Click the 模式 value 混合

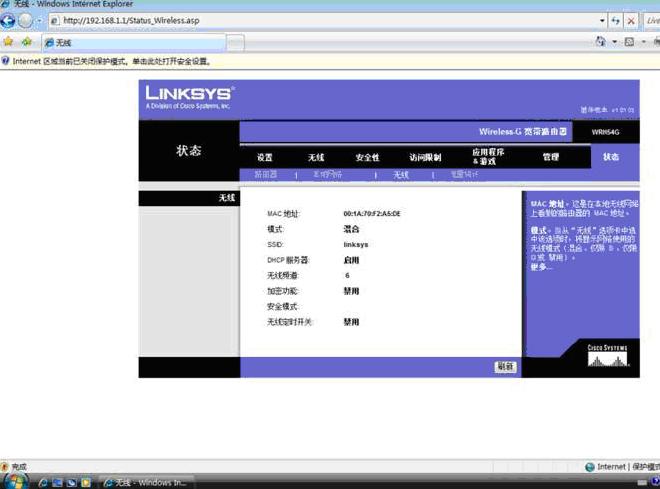pyautogui.click(x=351, y=229)
